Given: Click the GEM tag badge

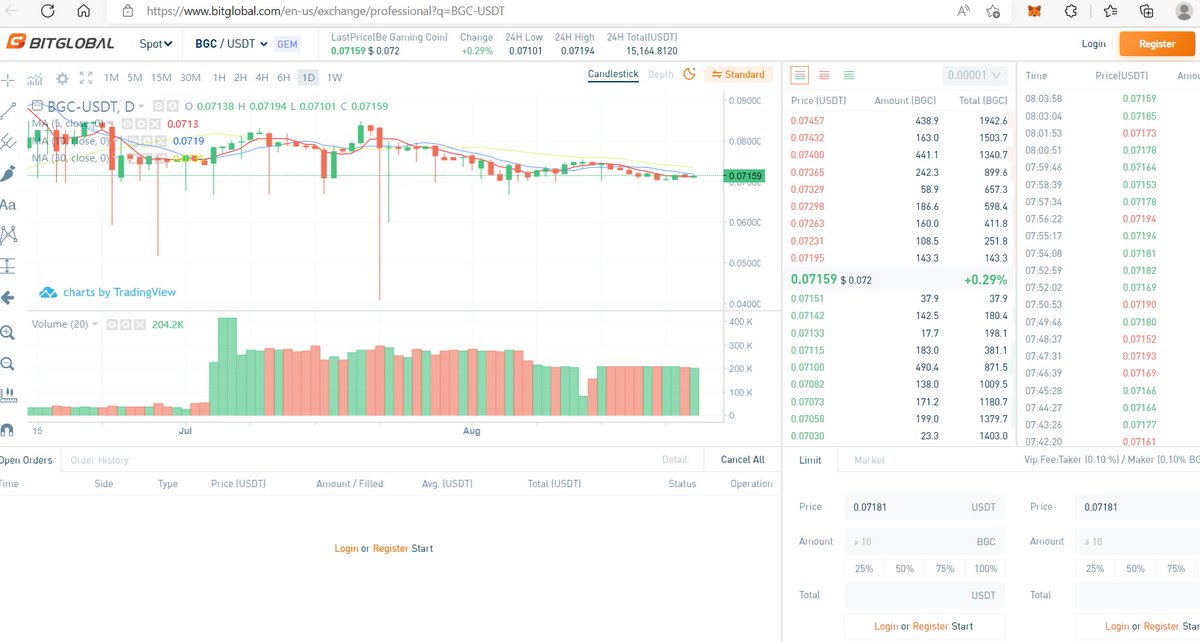Looking at the screenshot, I should [287, 44].
